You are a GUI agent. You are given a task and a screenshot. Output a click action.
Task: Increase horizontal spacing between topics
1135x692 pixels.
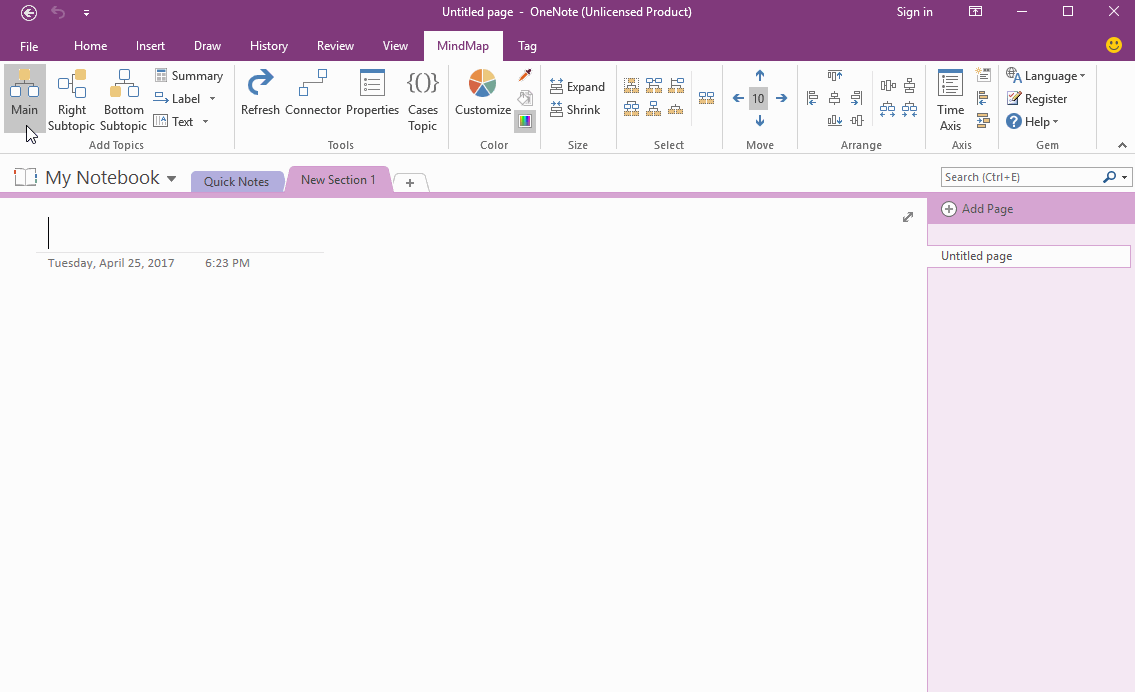pos(888,109)
